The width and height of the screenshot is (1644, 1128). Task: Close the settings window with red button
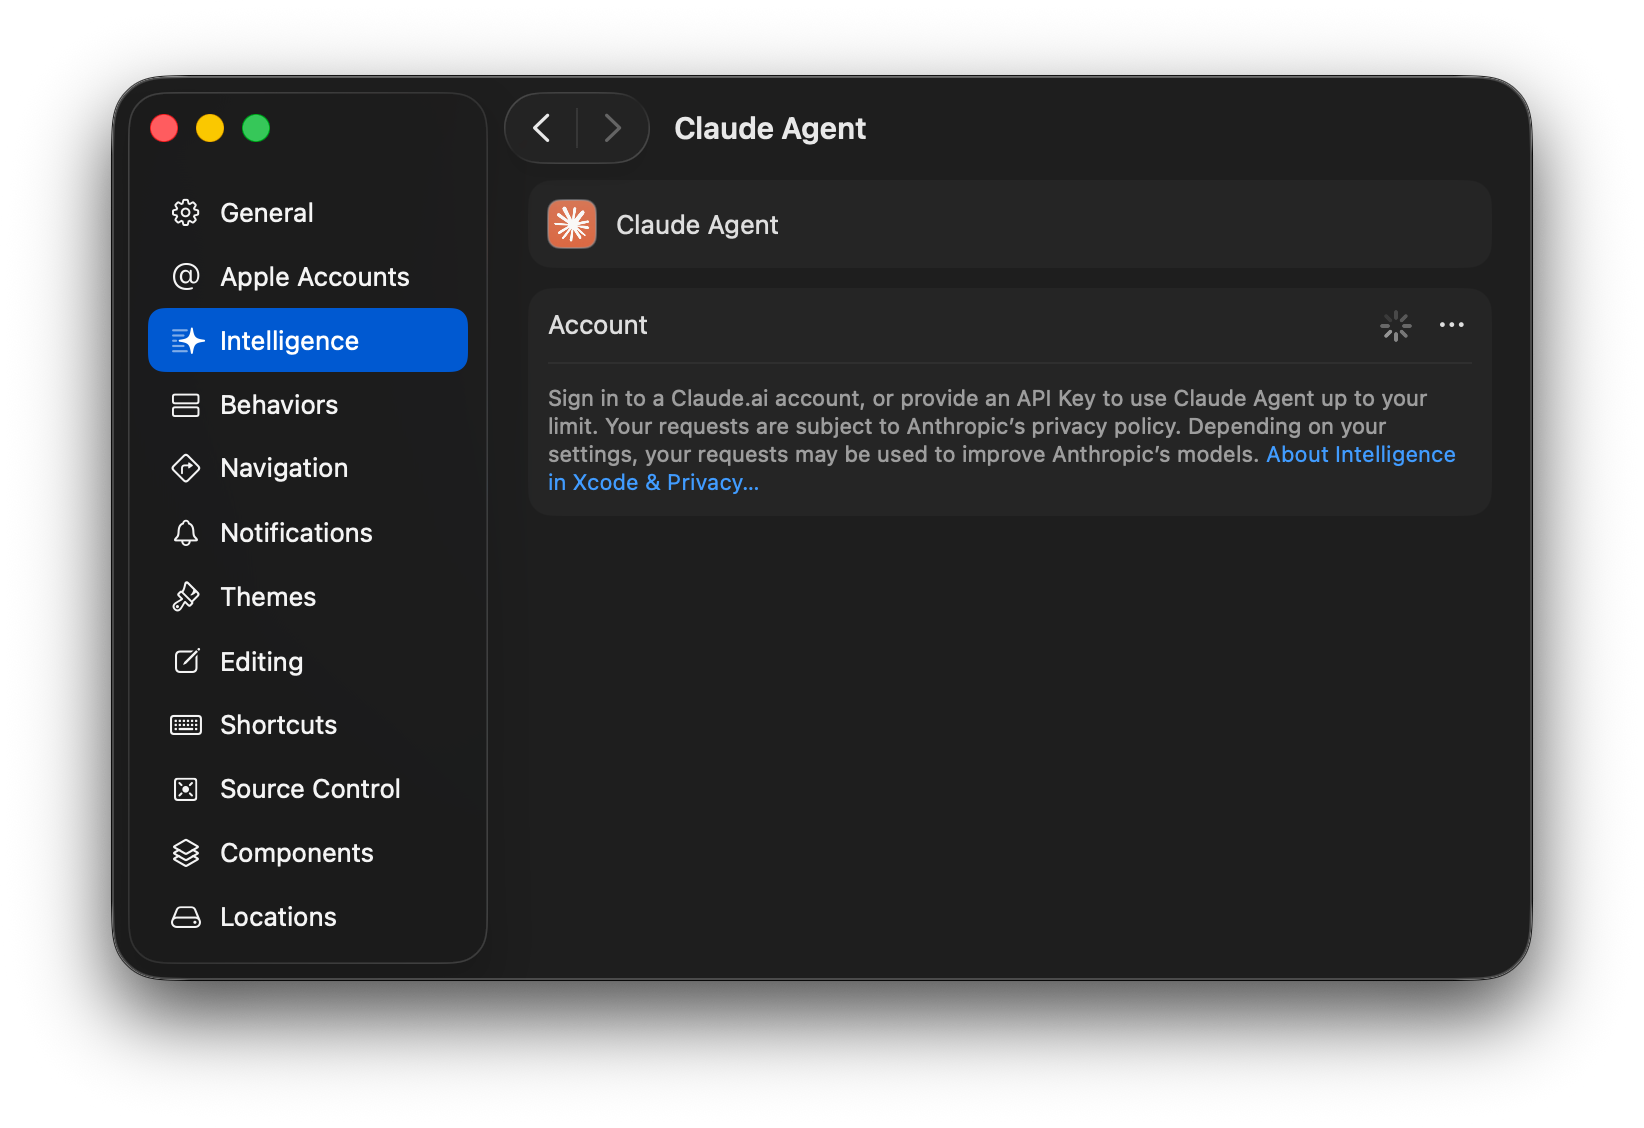click(164, 128)
